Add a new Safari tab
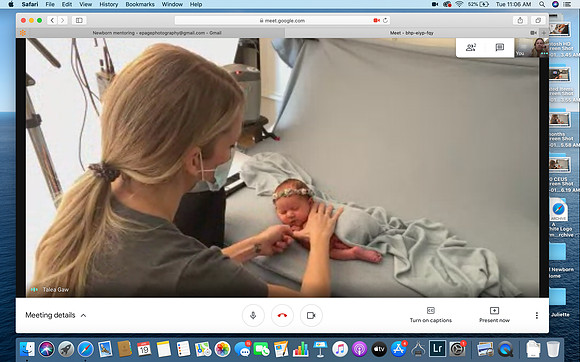Viewport: 580px width, 362px height. (x=544, y=33)
